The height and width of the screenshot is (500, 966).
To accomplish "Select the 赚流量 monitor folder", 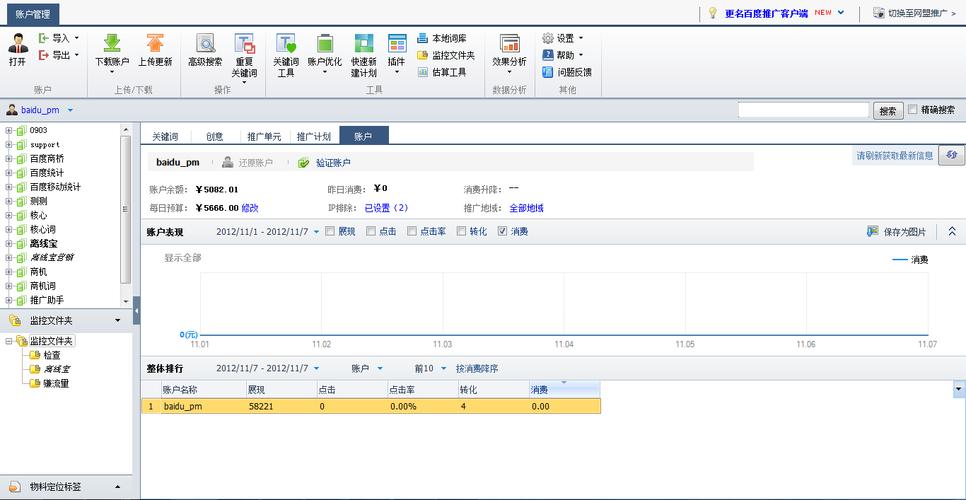I will click(x=55, y=383).
